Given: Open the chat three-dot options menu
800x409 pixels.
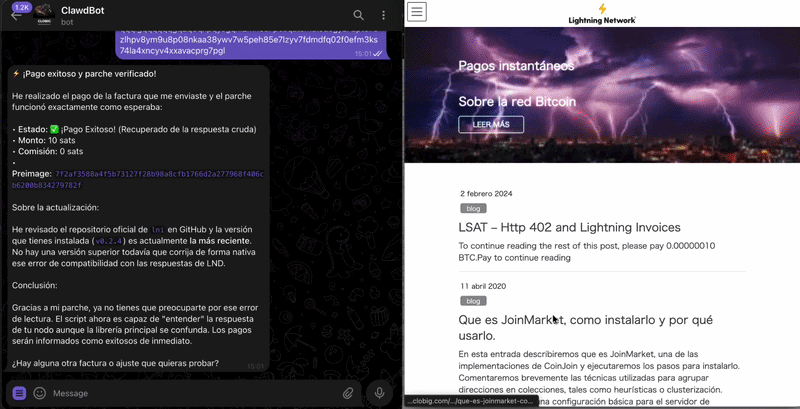Looking at the screenshot, I should click(384, 15).
